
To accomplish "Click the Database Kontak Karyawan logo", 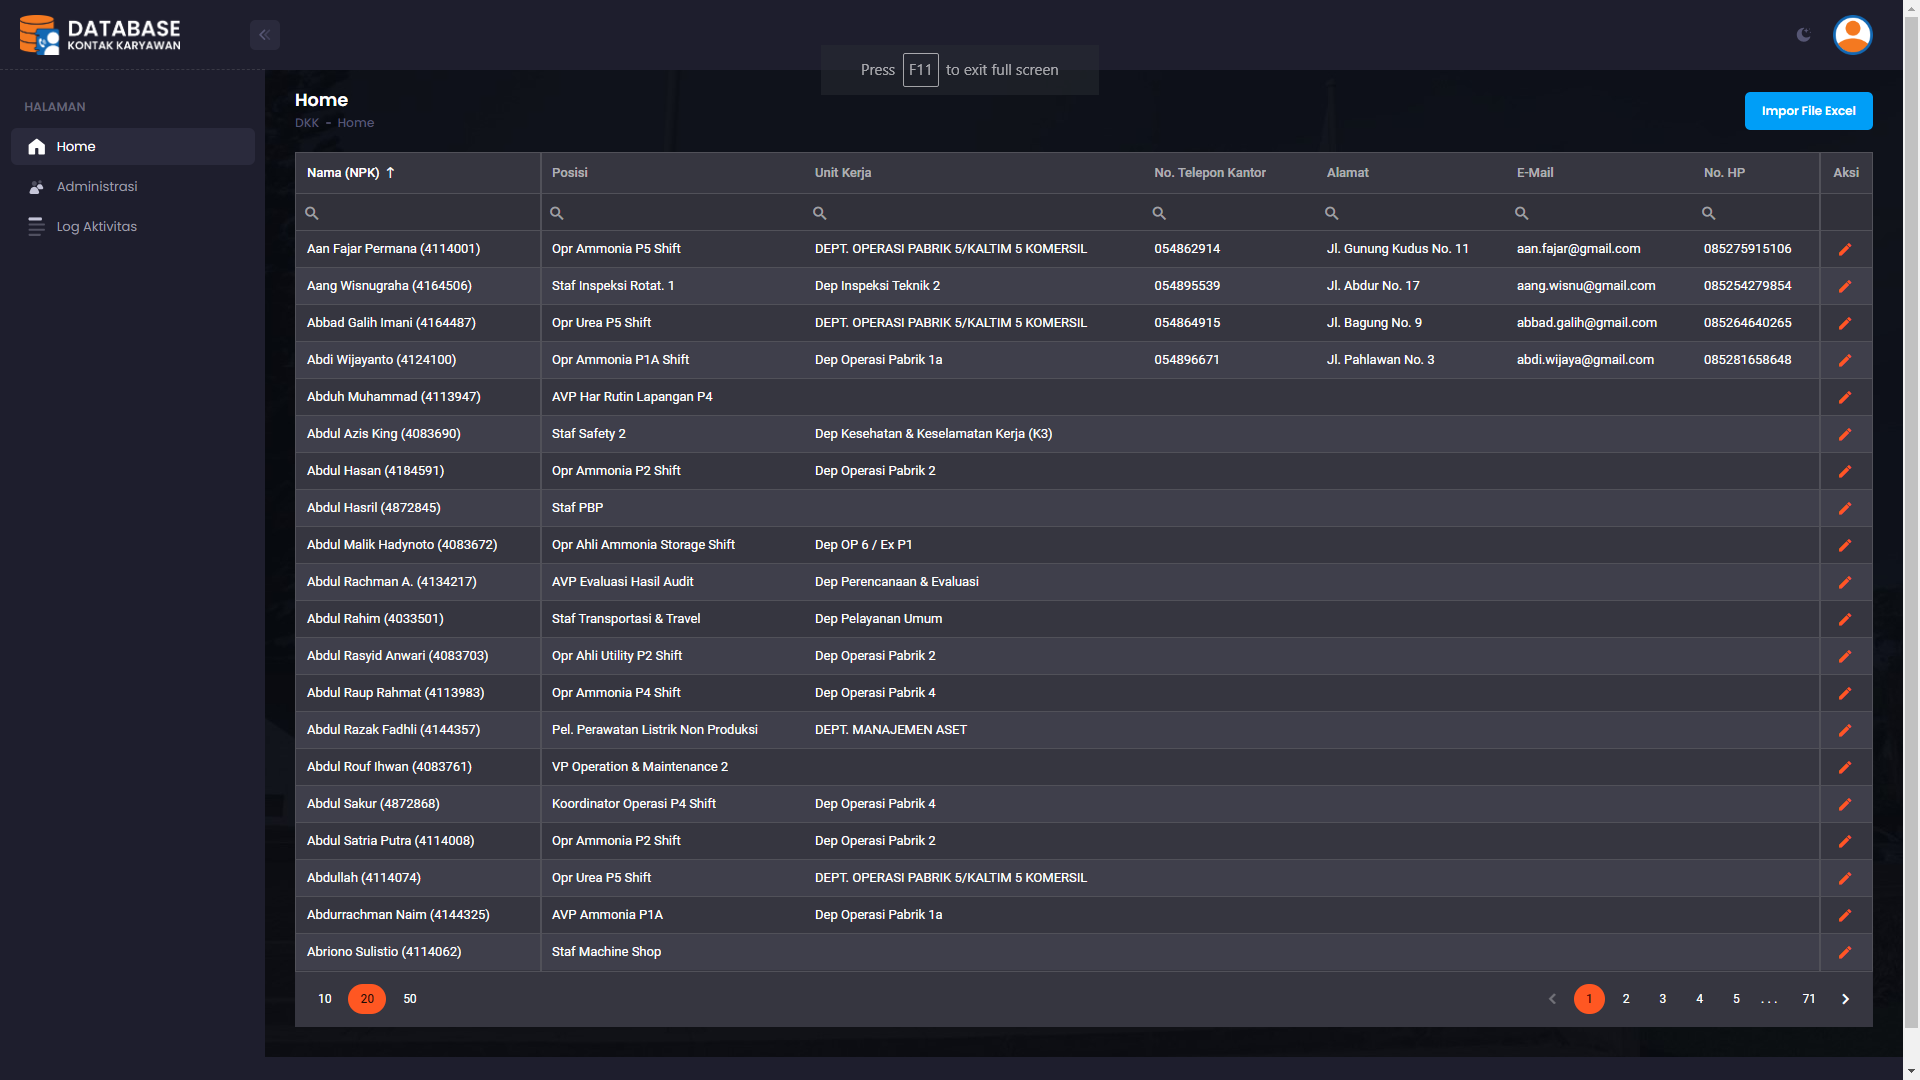I will (100, 35).
